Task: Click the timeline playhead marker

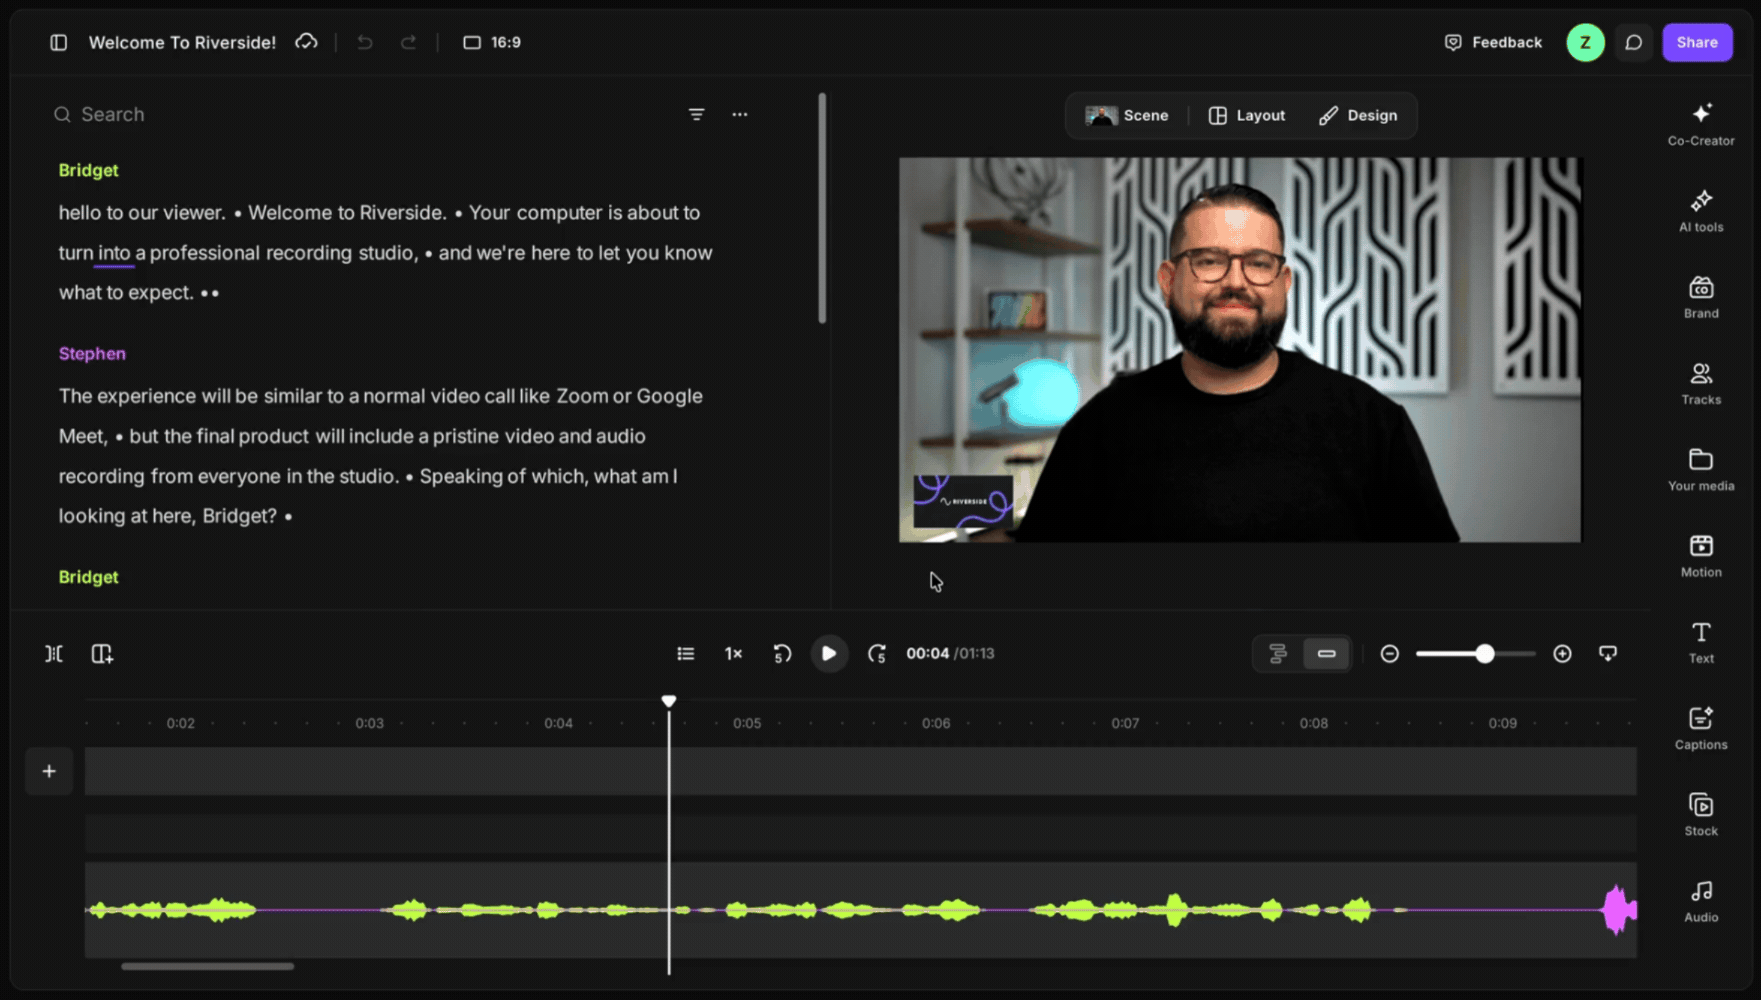Action: (x=669, y=701)
